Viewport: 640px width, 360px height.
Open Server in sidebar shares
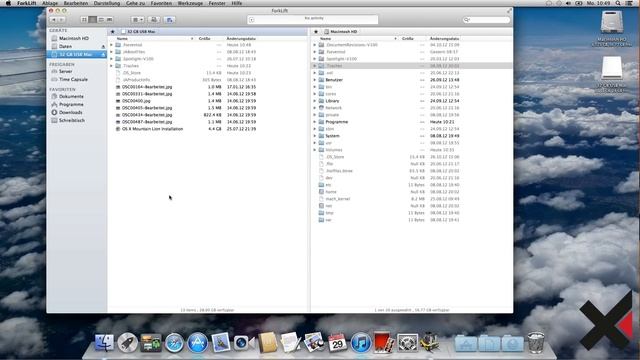pos(65,71)
